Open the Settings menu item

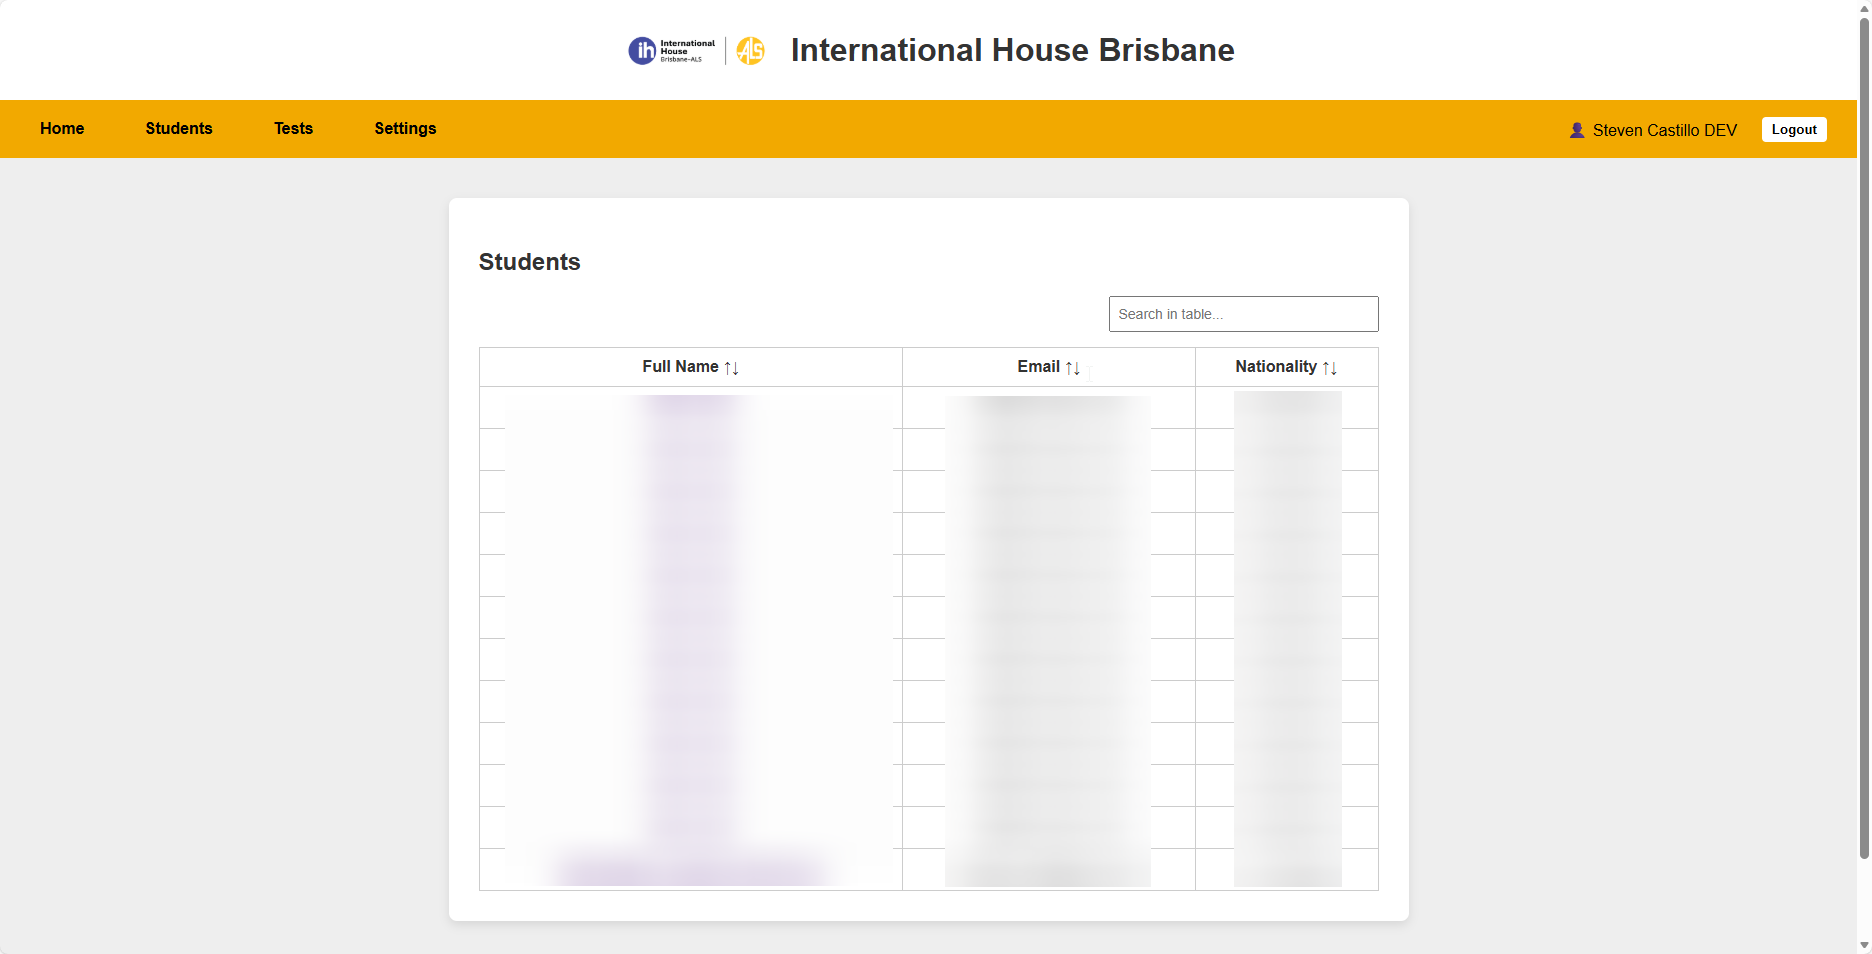click(x=405, y=128)
